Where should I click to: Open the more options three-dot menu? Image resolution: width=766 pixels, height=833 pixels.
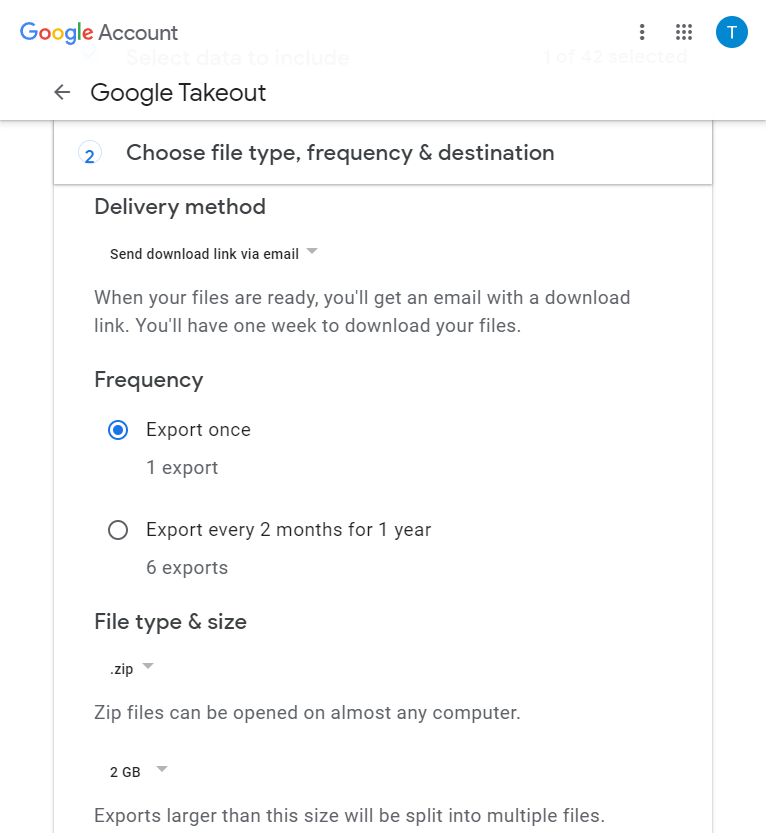[642, 32]
